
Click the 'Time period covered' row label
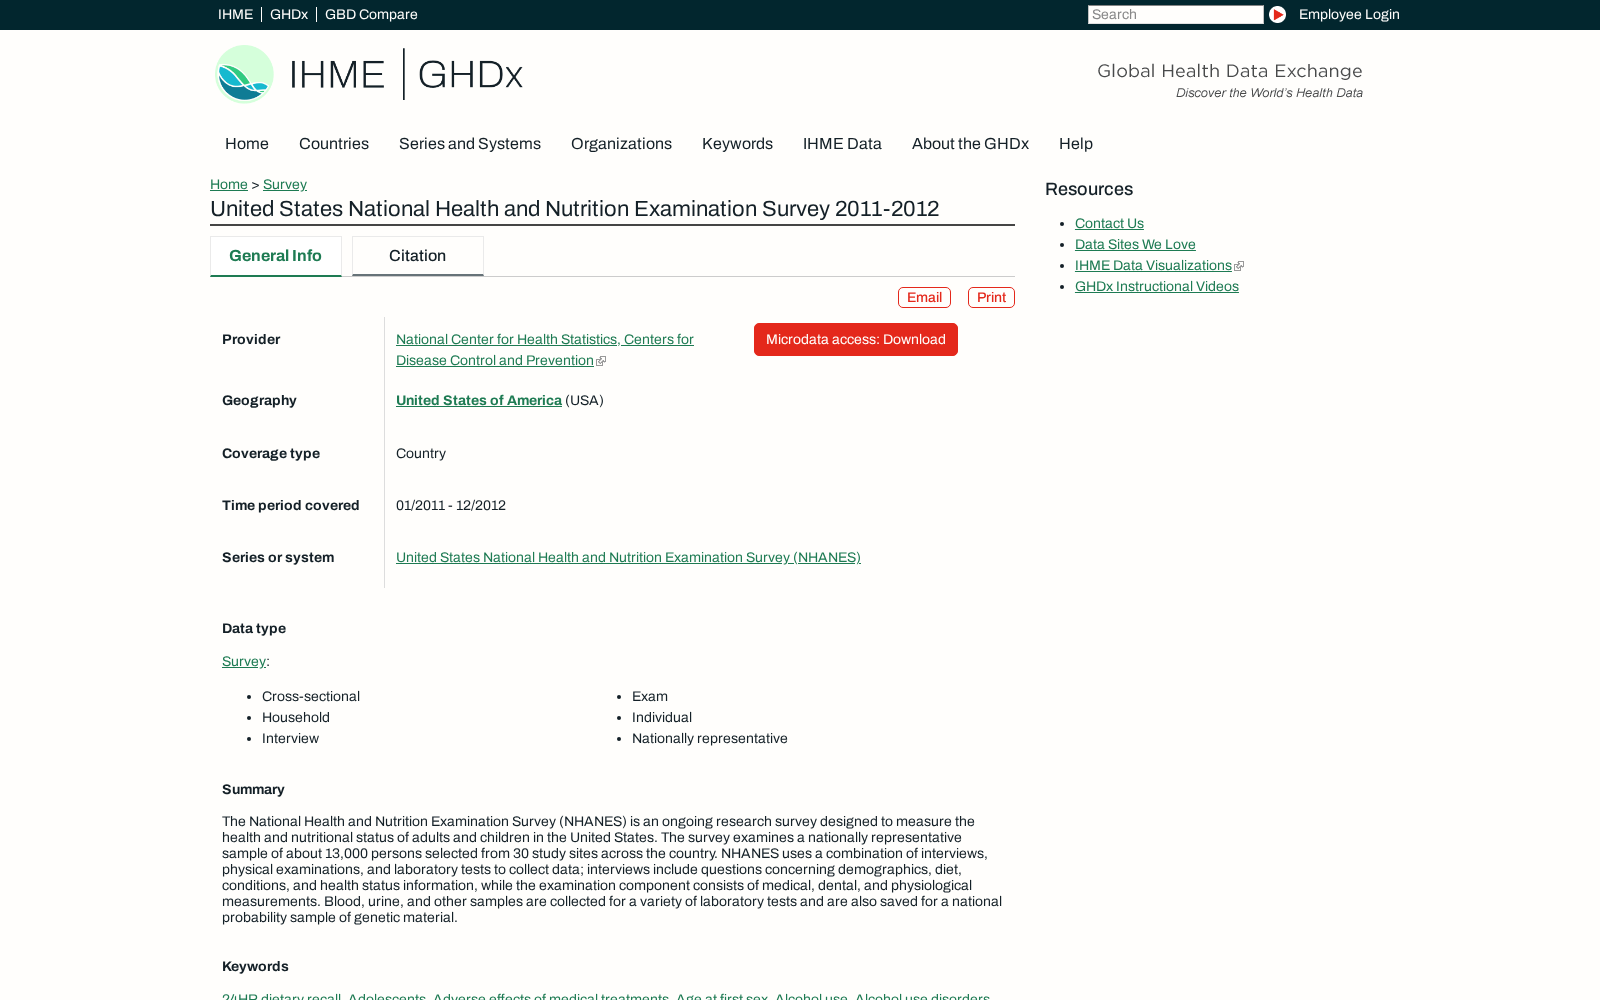tap(291, 505)
